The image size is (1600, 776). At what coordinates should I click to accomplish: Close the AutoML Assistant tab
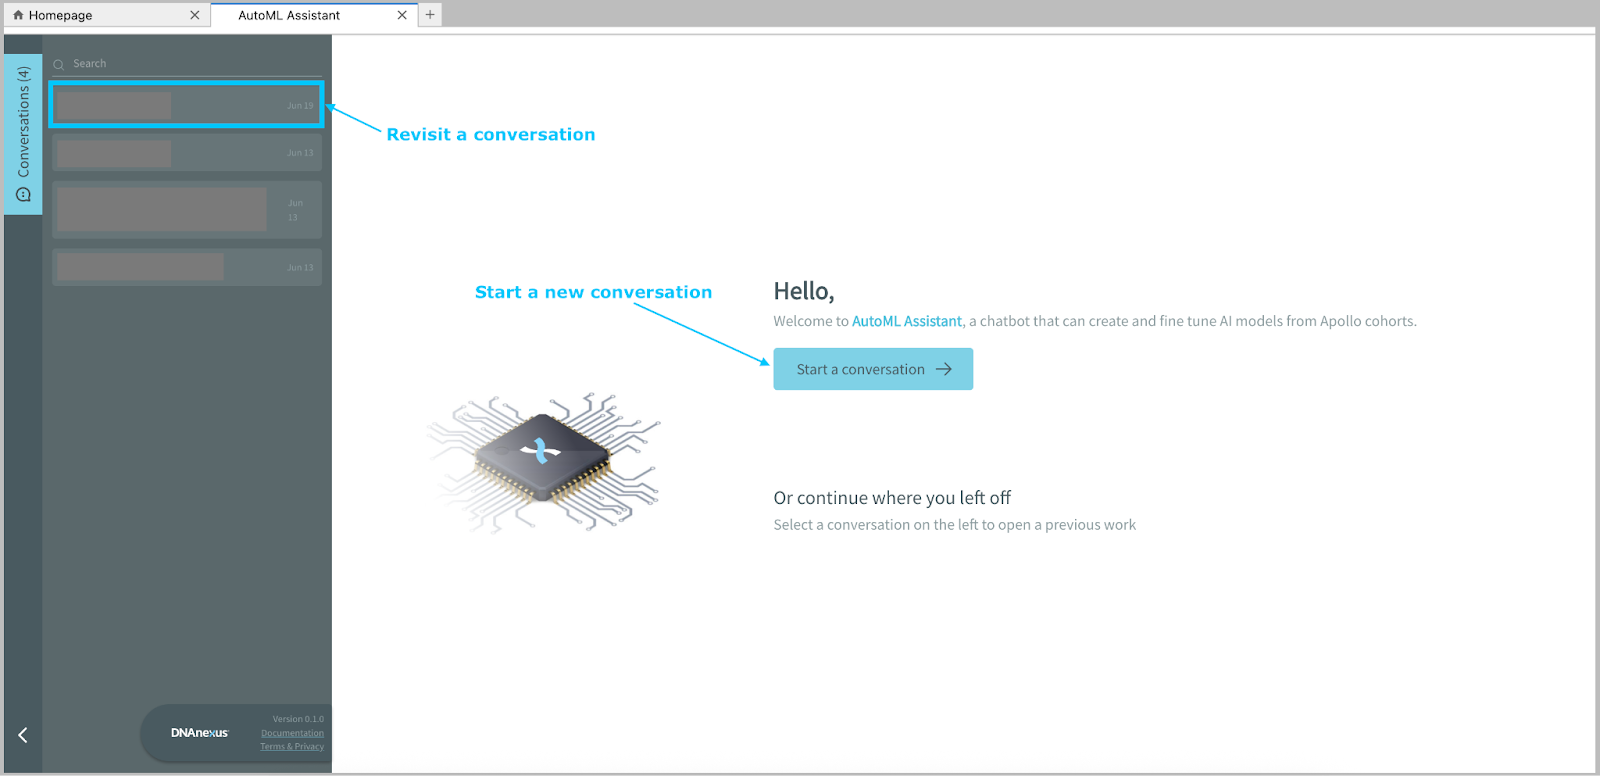pos(402,15)
